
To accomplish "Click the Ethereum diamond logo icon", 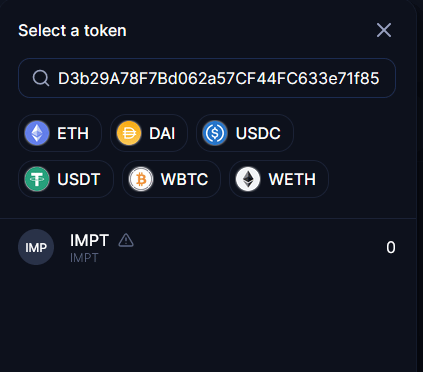I will coord(37,133).
